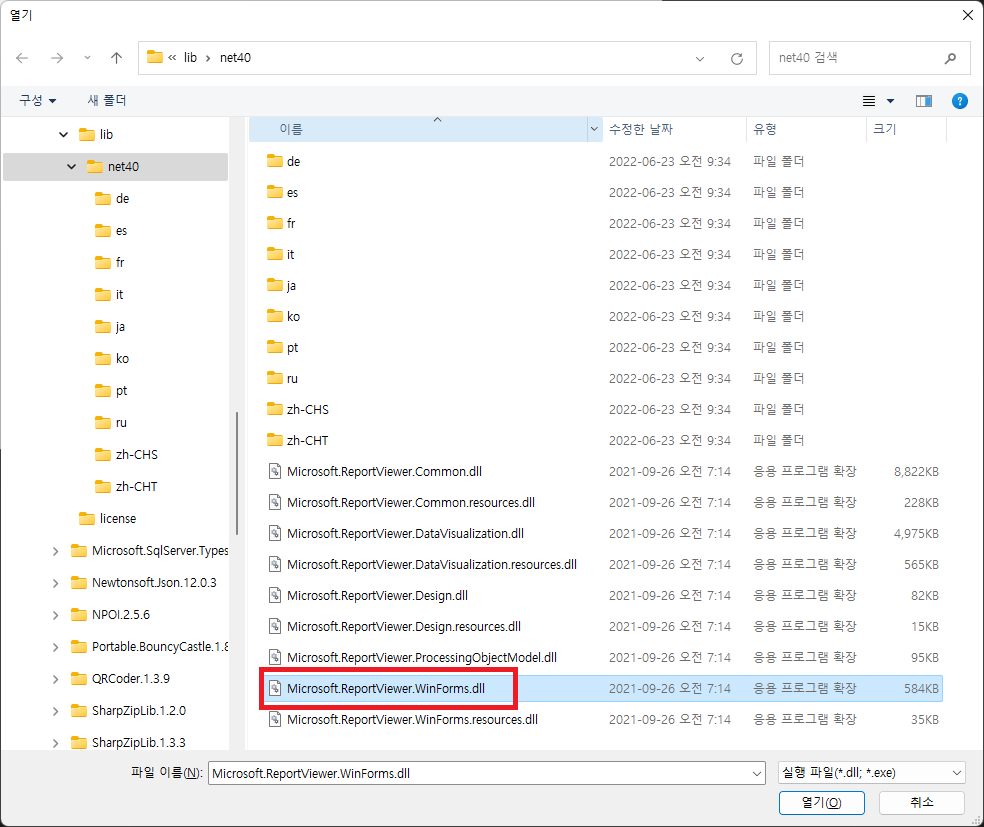Expand Newtonsoft.Json.12.0.3 tree node

pyautogui.click(x=56, y=583)
